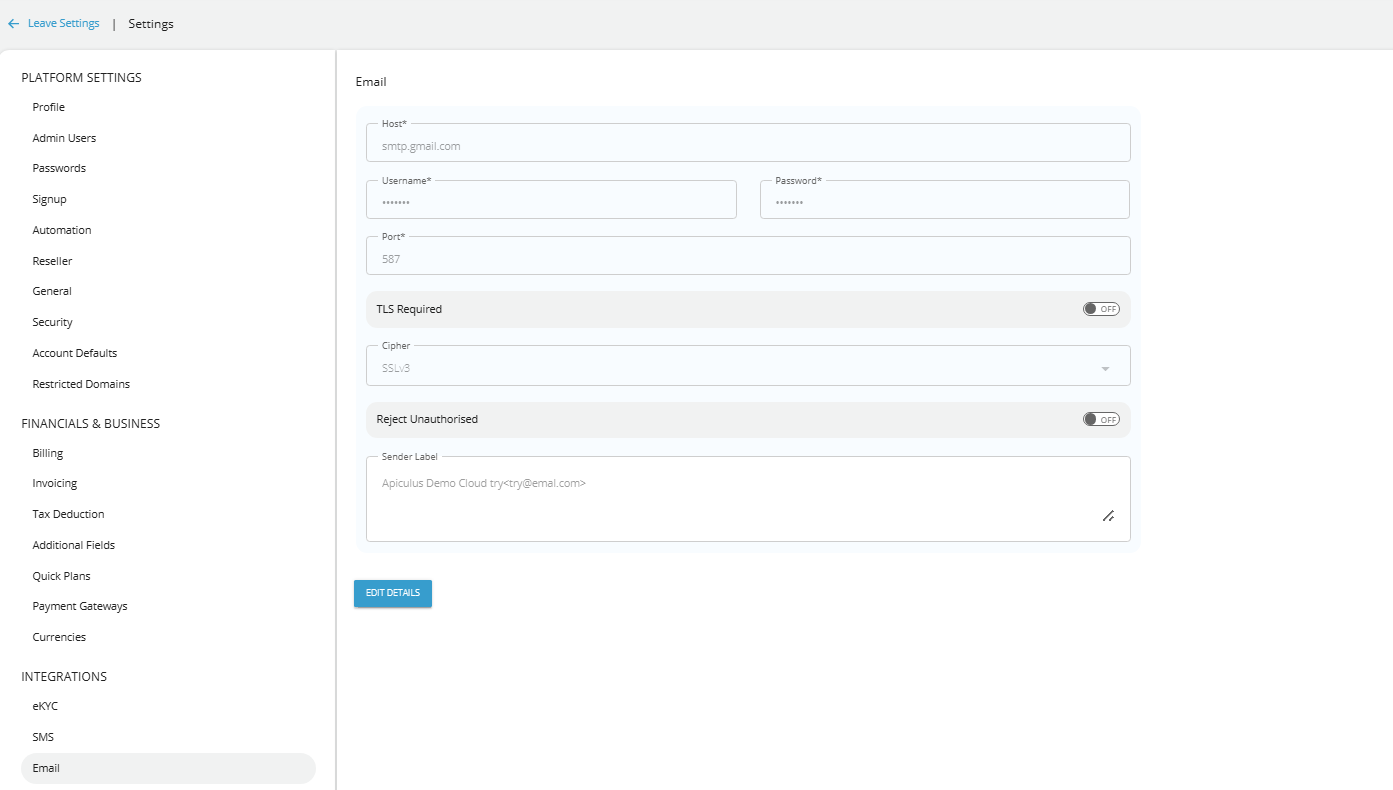The image size is (1393, 790).
Task: Toggle TLS Required on
Action: [1101, 309]
